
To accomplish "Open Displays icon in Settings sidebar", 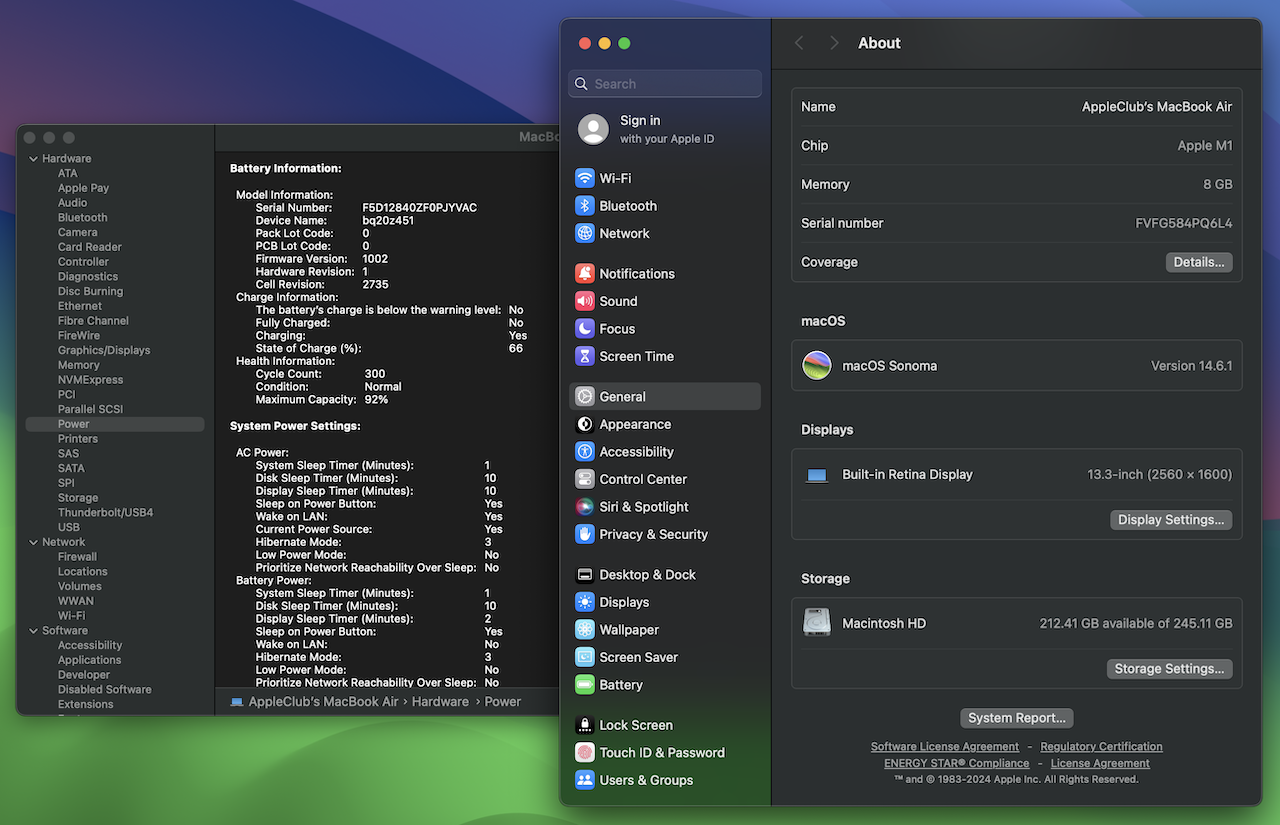I will coord(585,602).
